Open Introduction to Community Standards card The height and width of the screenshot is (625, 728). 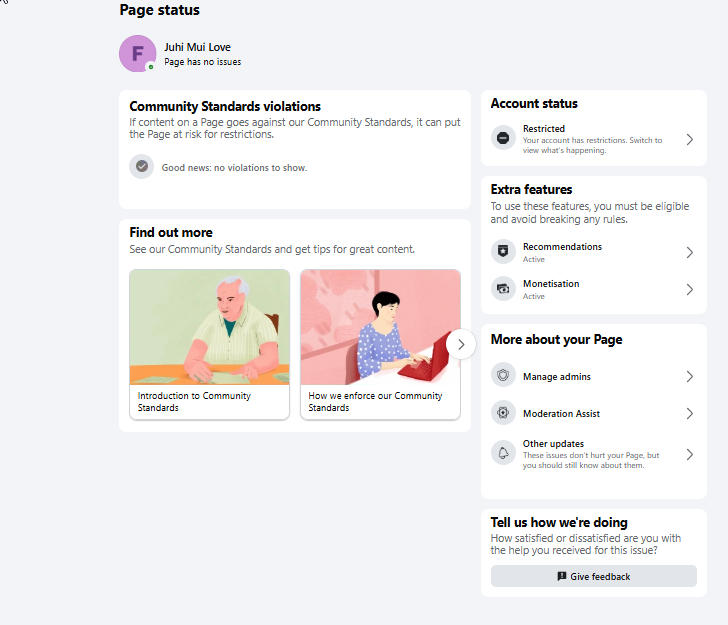209,345
